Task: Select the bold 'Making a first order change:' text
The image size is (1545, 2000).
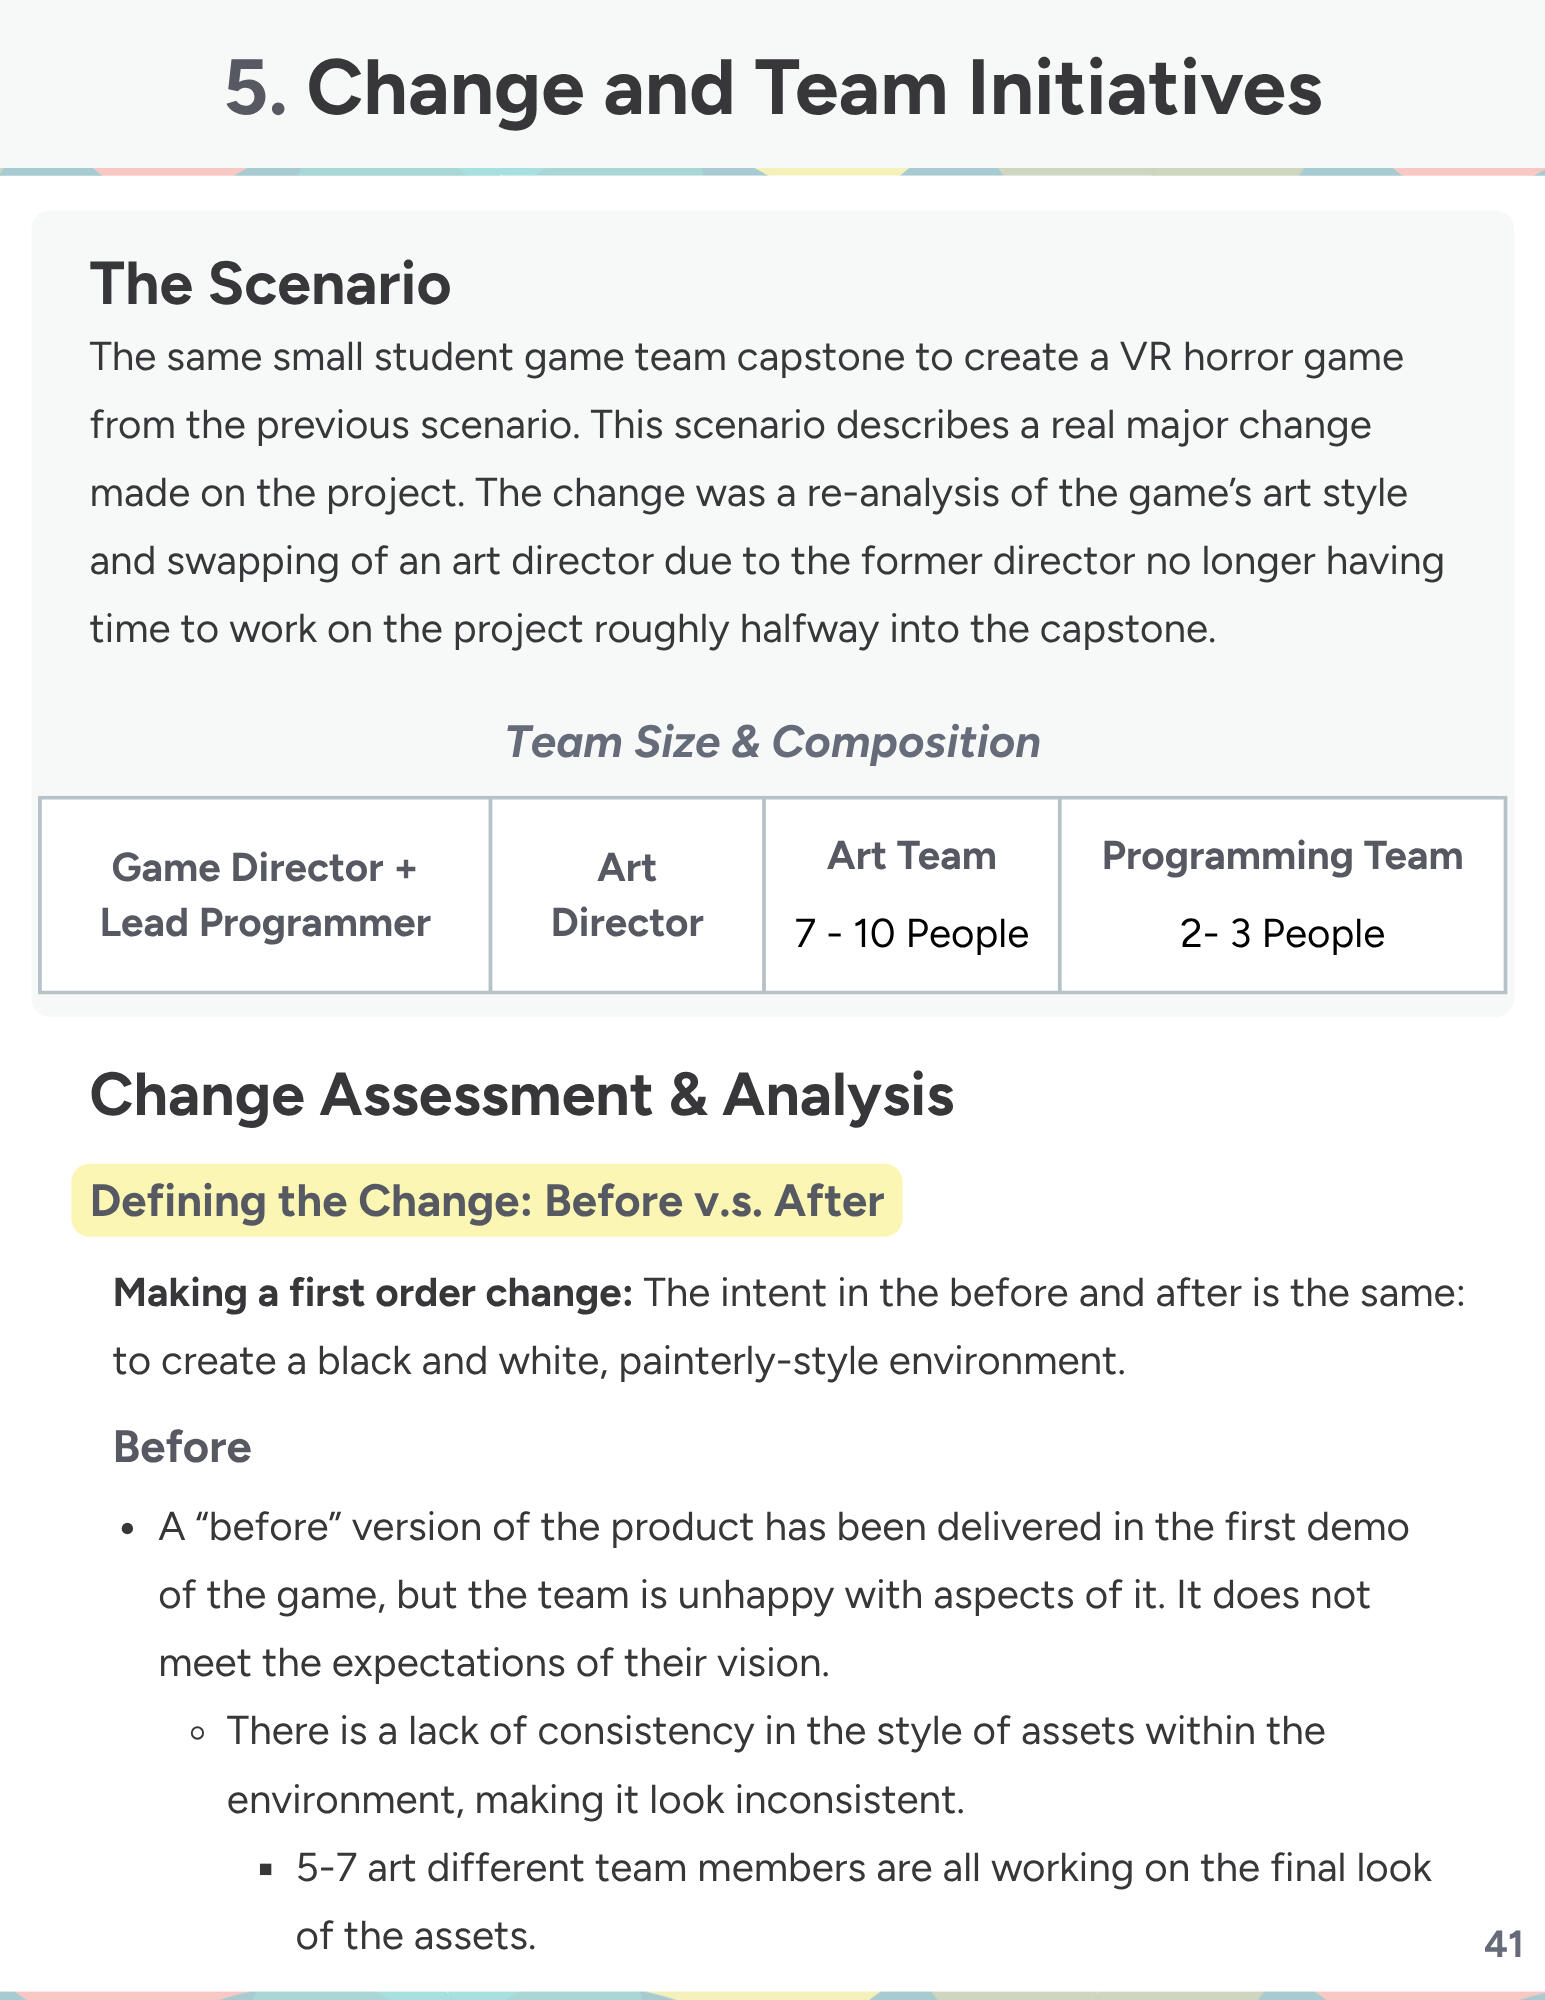Action: coord(373,1293)
